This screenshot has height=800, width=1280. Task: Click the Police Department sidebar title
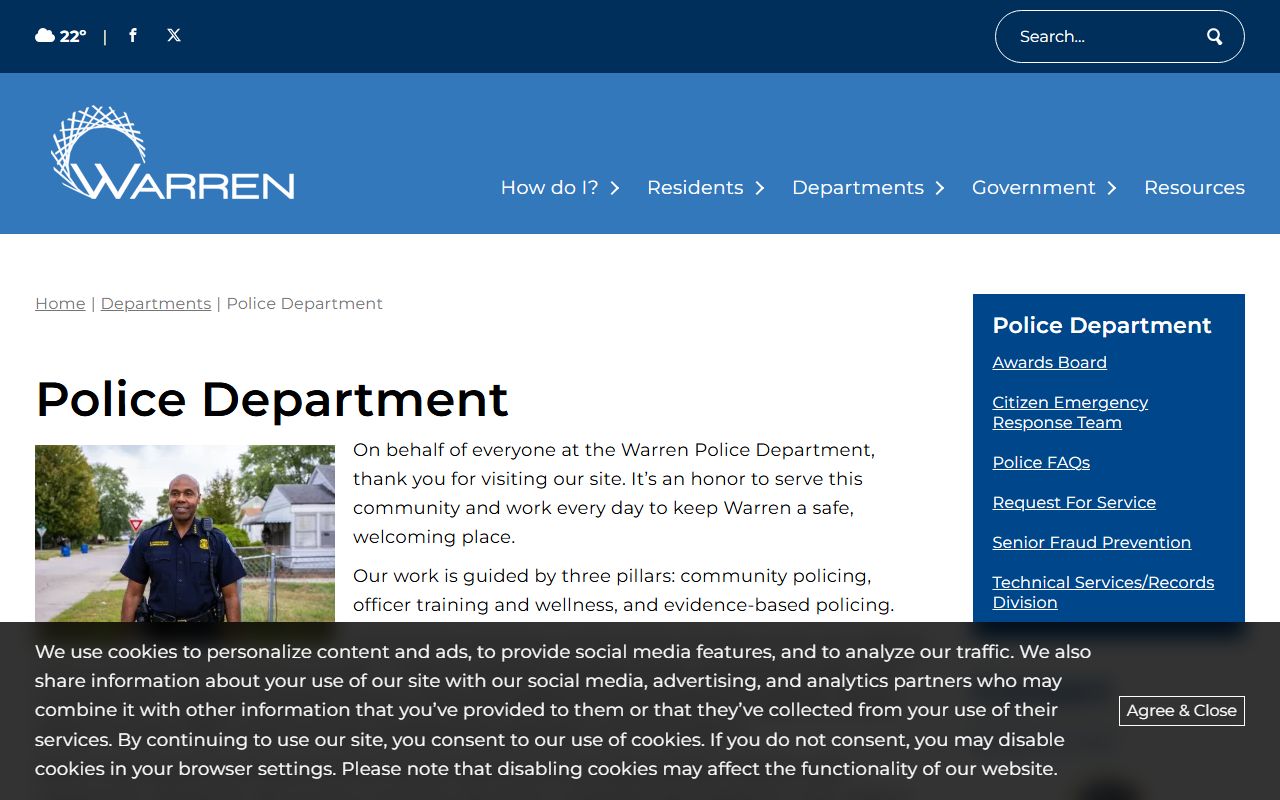[1102, 326]
